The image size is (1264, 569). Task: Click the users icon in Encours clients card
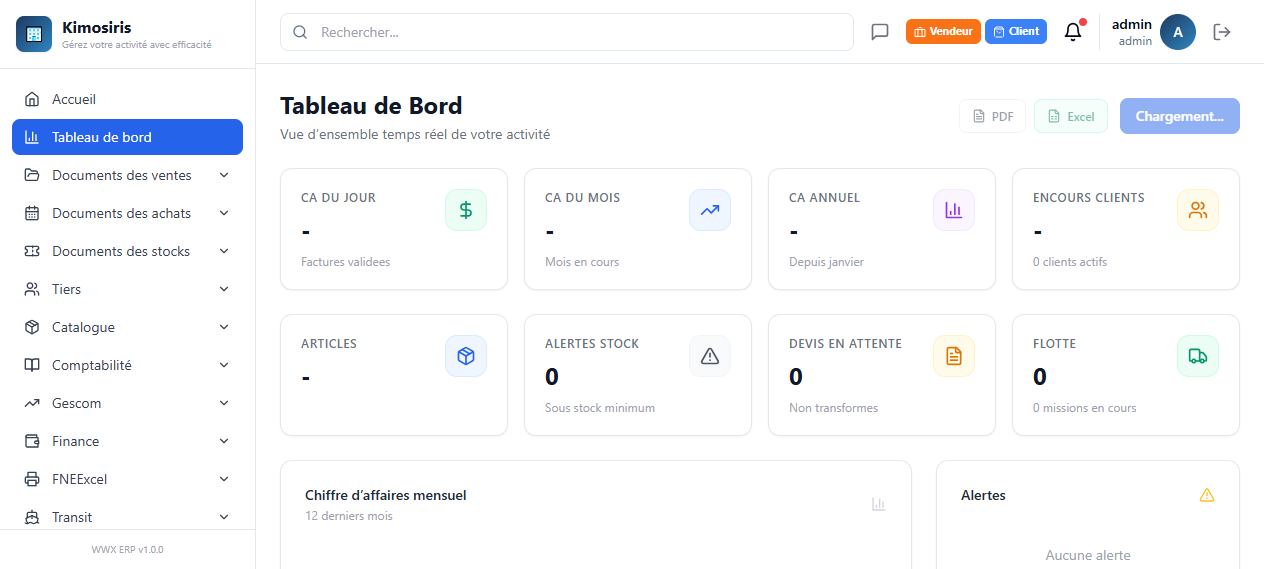click(x=1198, y=210)
